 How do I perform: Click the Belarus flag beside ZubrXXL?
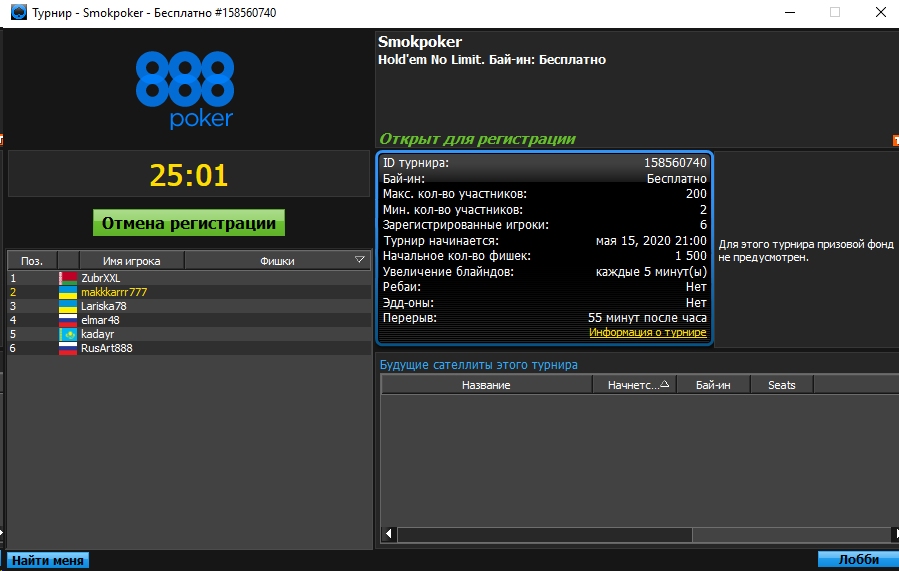pyautogui.click(x=68, y=278)
